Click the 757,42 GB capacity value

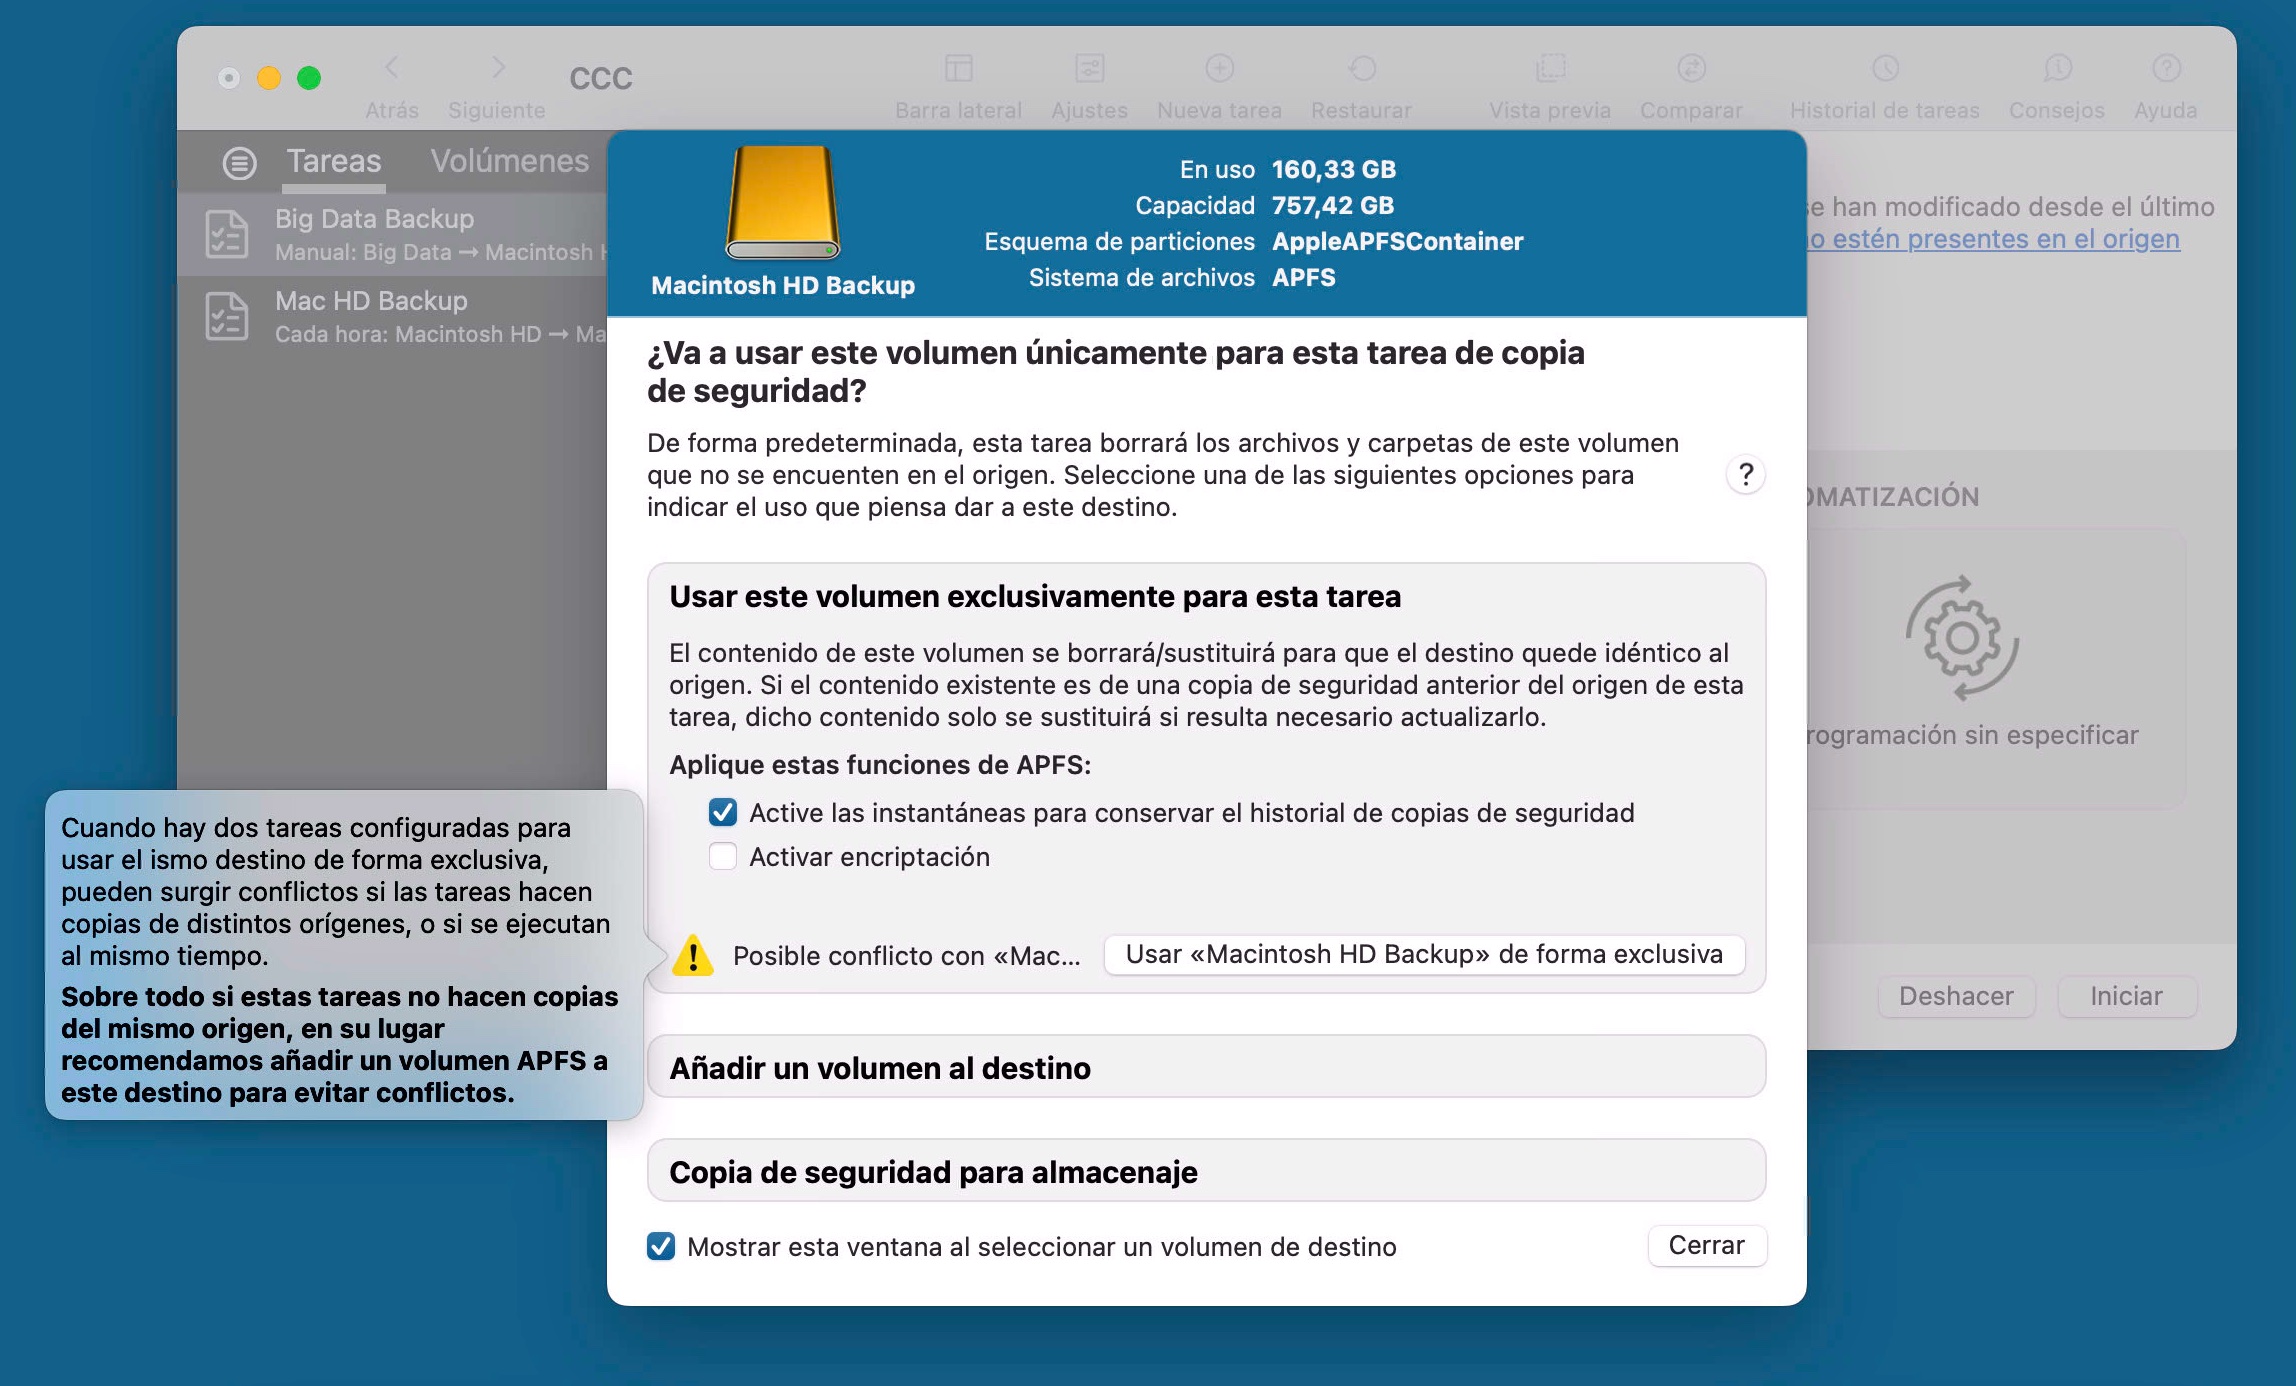(x=1332, y=205)
